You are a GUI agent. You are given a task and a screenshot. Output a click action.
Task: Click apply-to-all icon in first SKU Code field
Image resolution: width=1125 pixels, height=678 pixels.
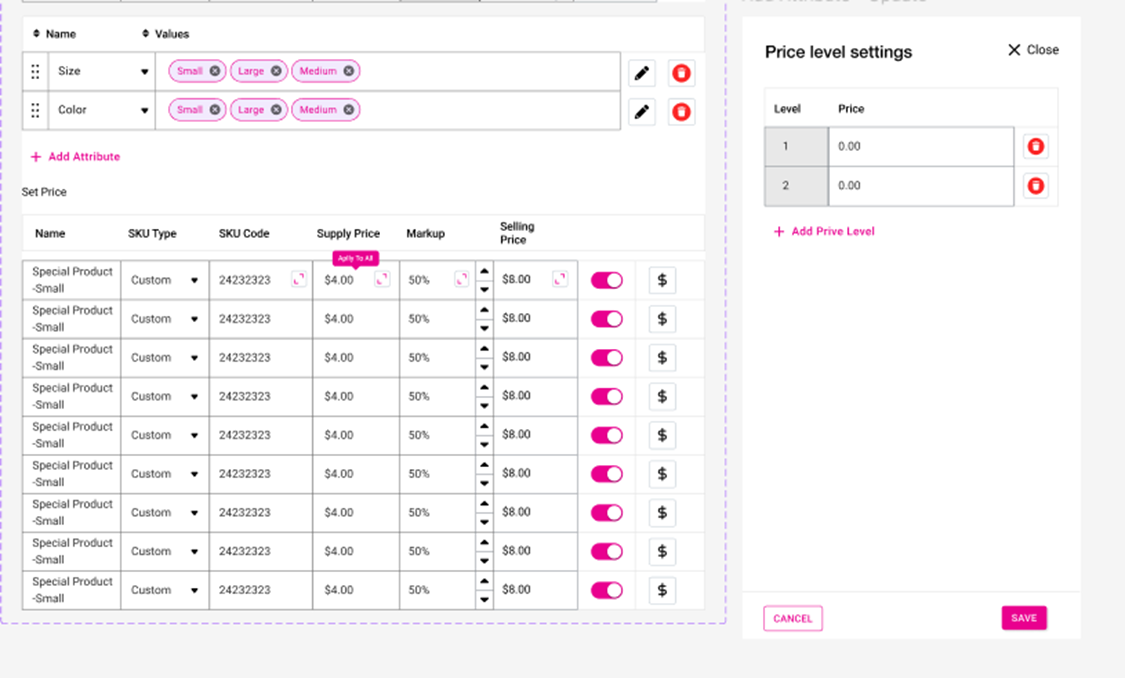298,280
